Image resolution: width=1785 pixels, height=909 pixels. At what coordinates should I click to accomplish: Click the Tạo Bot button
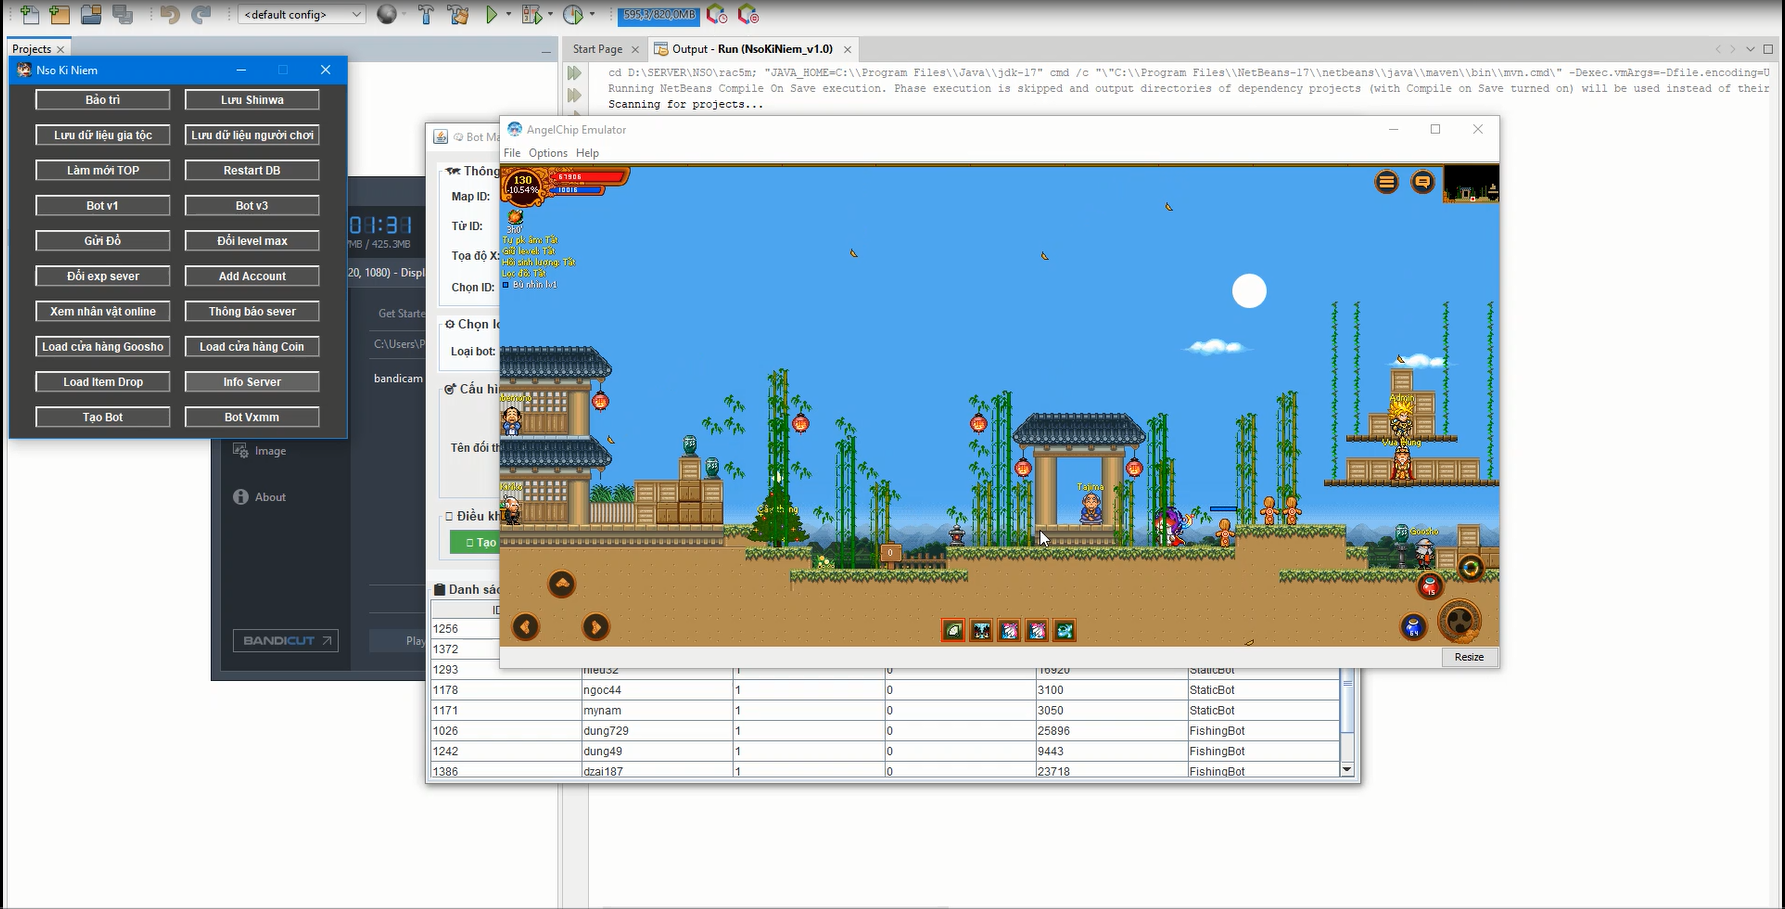[103, 417]
